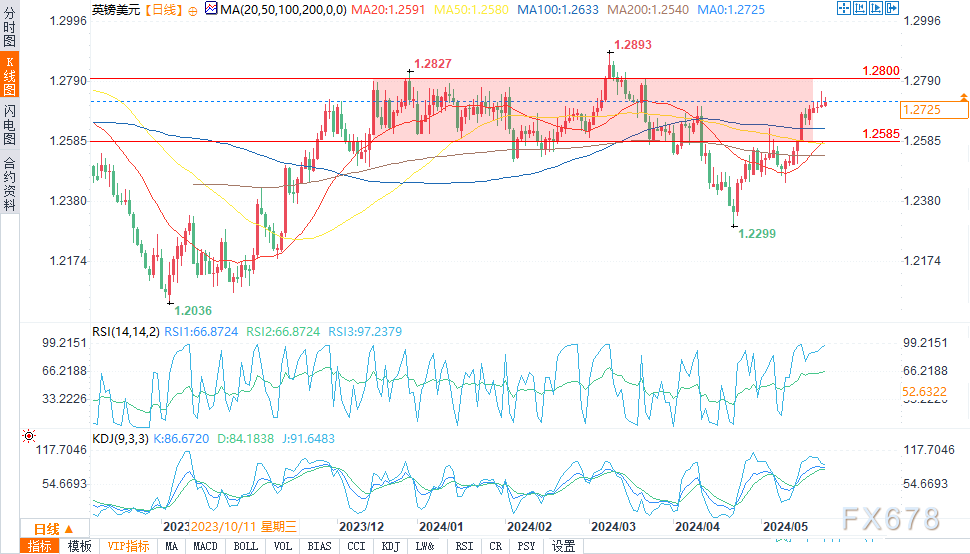Image resolution: width=970 pixels, height=554 pixels.
Task: Click the 1.2725 current price label
Action: click(918, 110)
